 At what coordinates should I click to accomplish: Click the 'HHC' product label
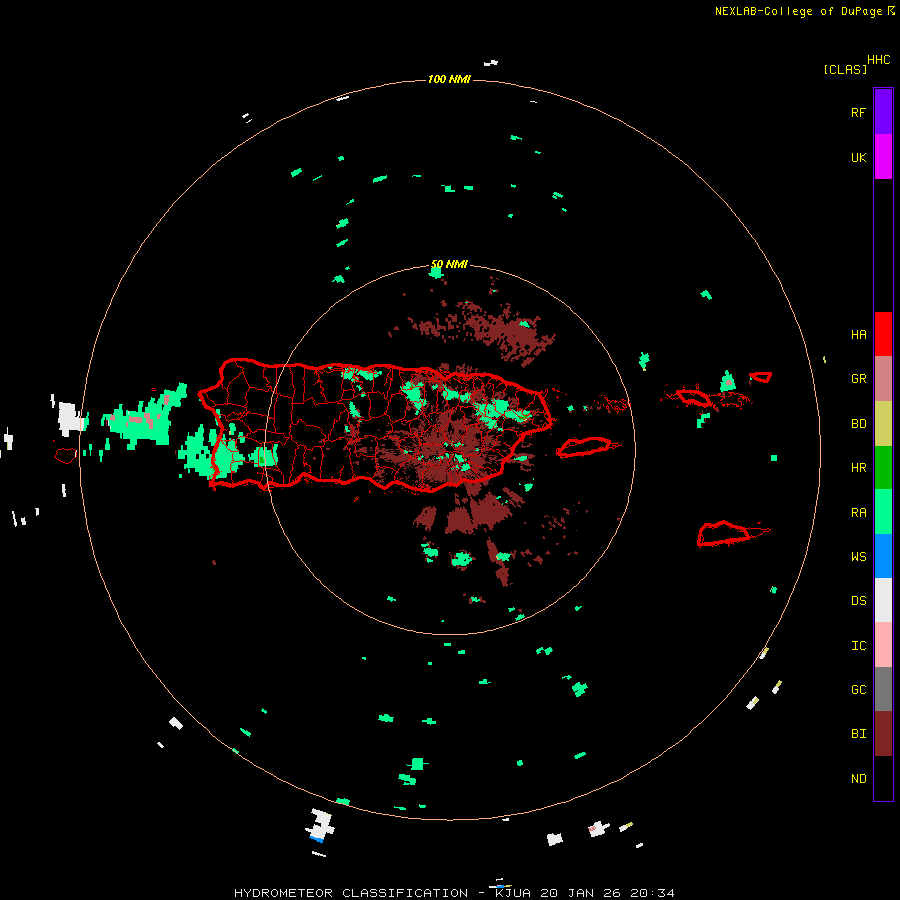click(x=879, y=60)
